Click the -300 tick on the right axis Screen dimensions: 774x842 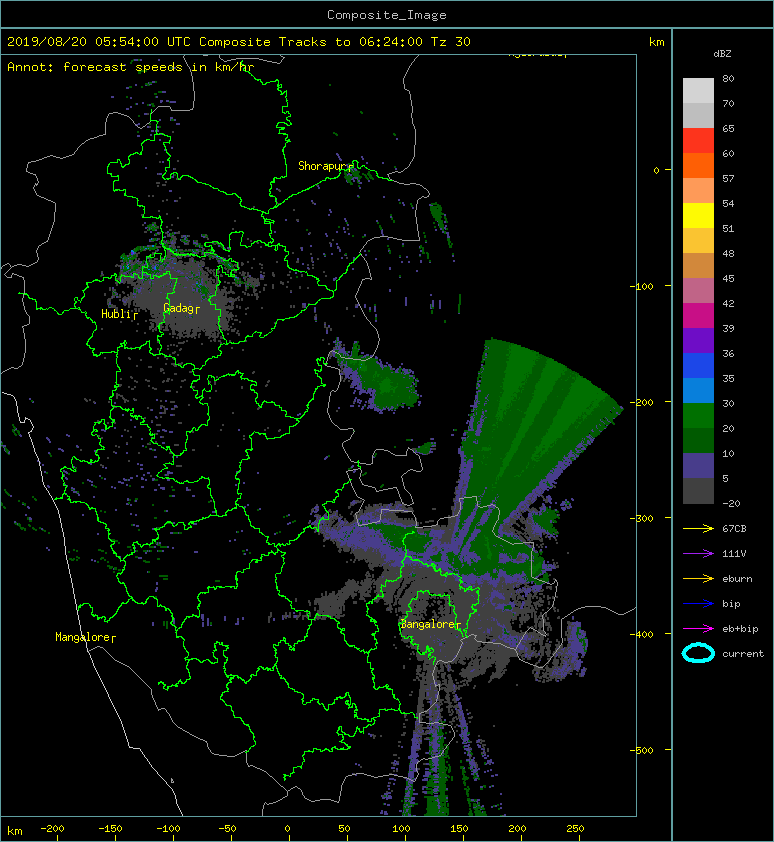641,518
